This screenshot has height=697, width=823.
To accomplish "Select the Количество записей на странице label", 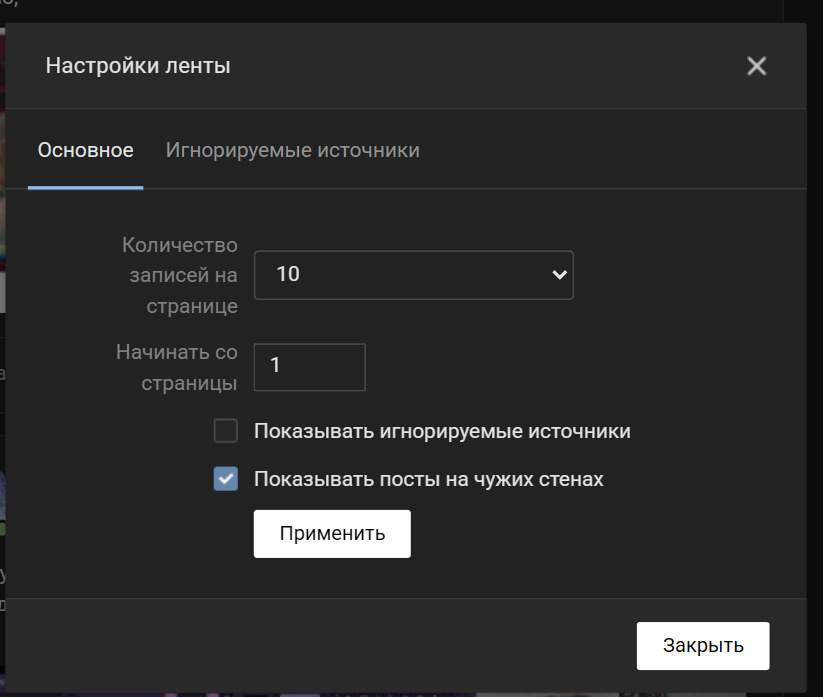I will click(x=180, y=275).
